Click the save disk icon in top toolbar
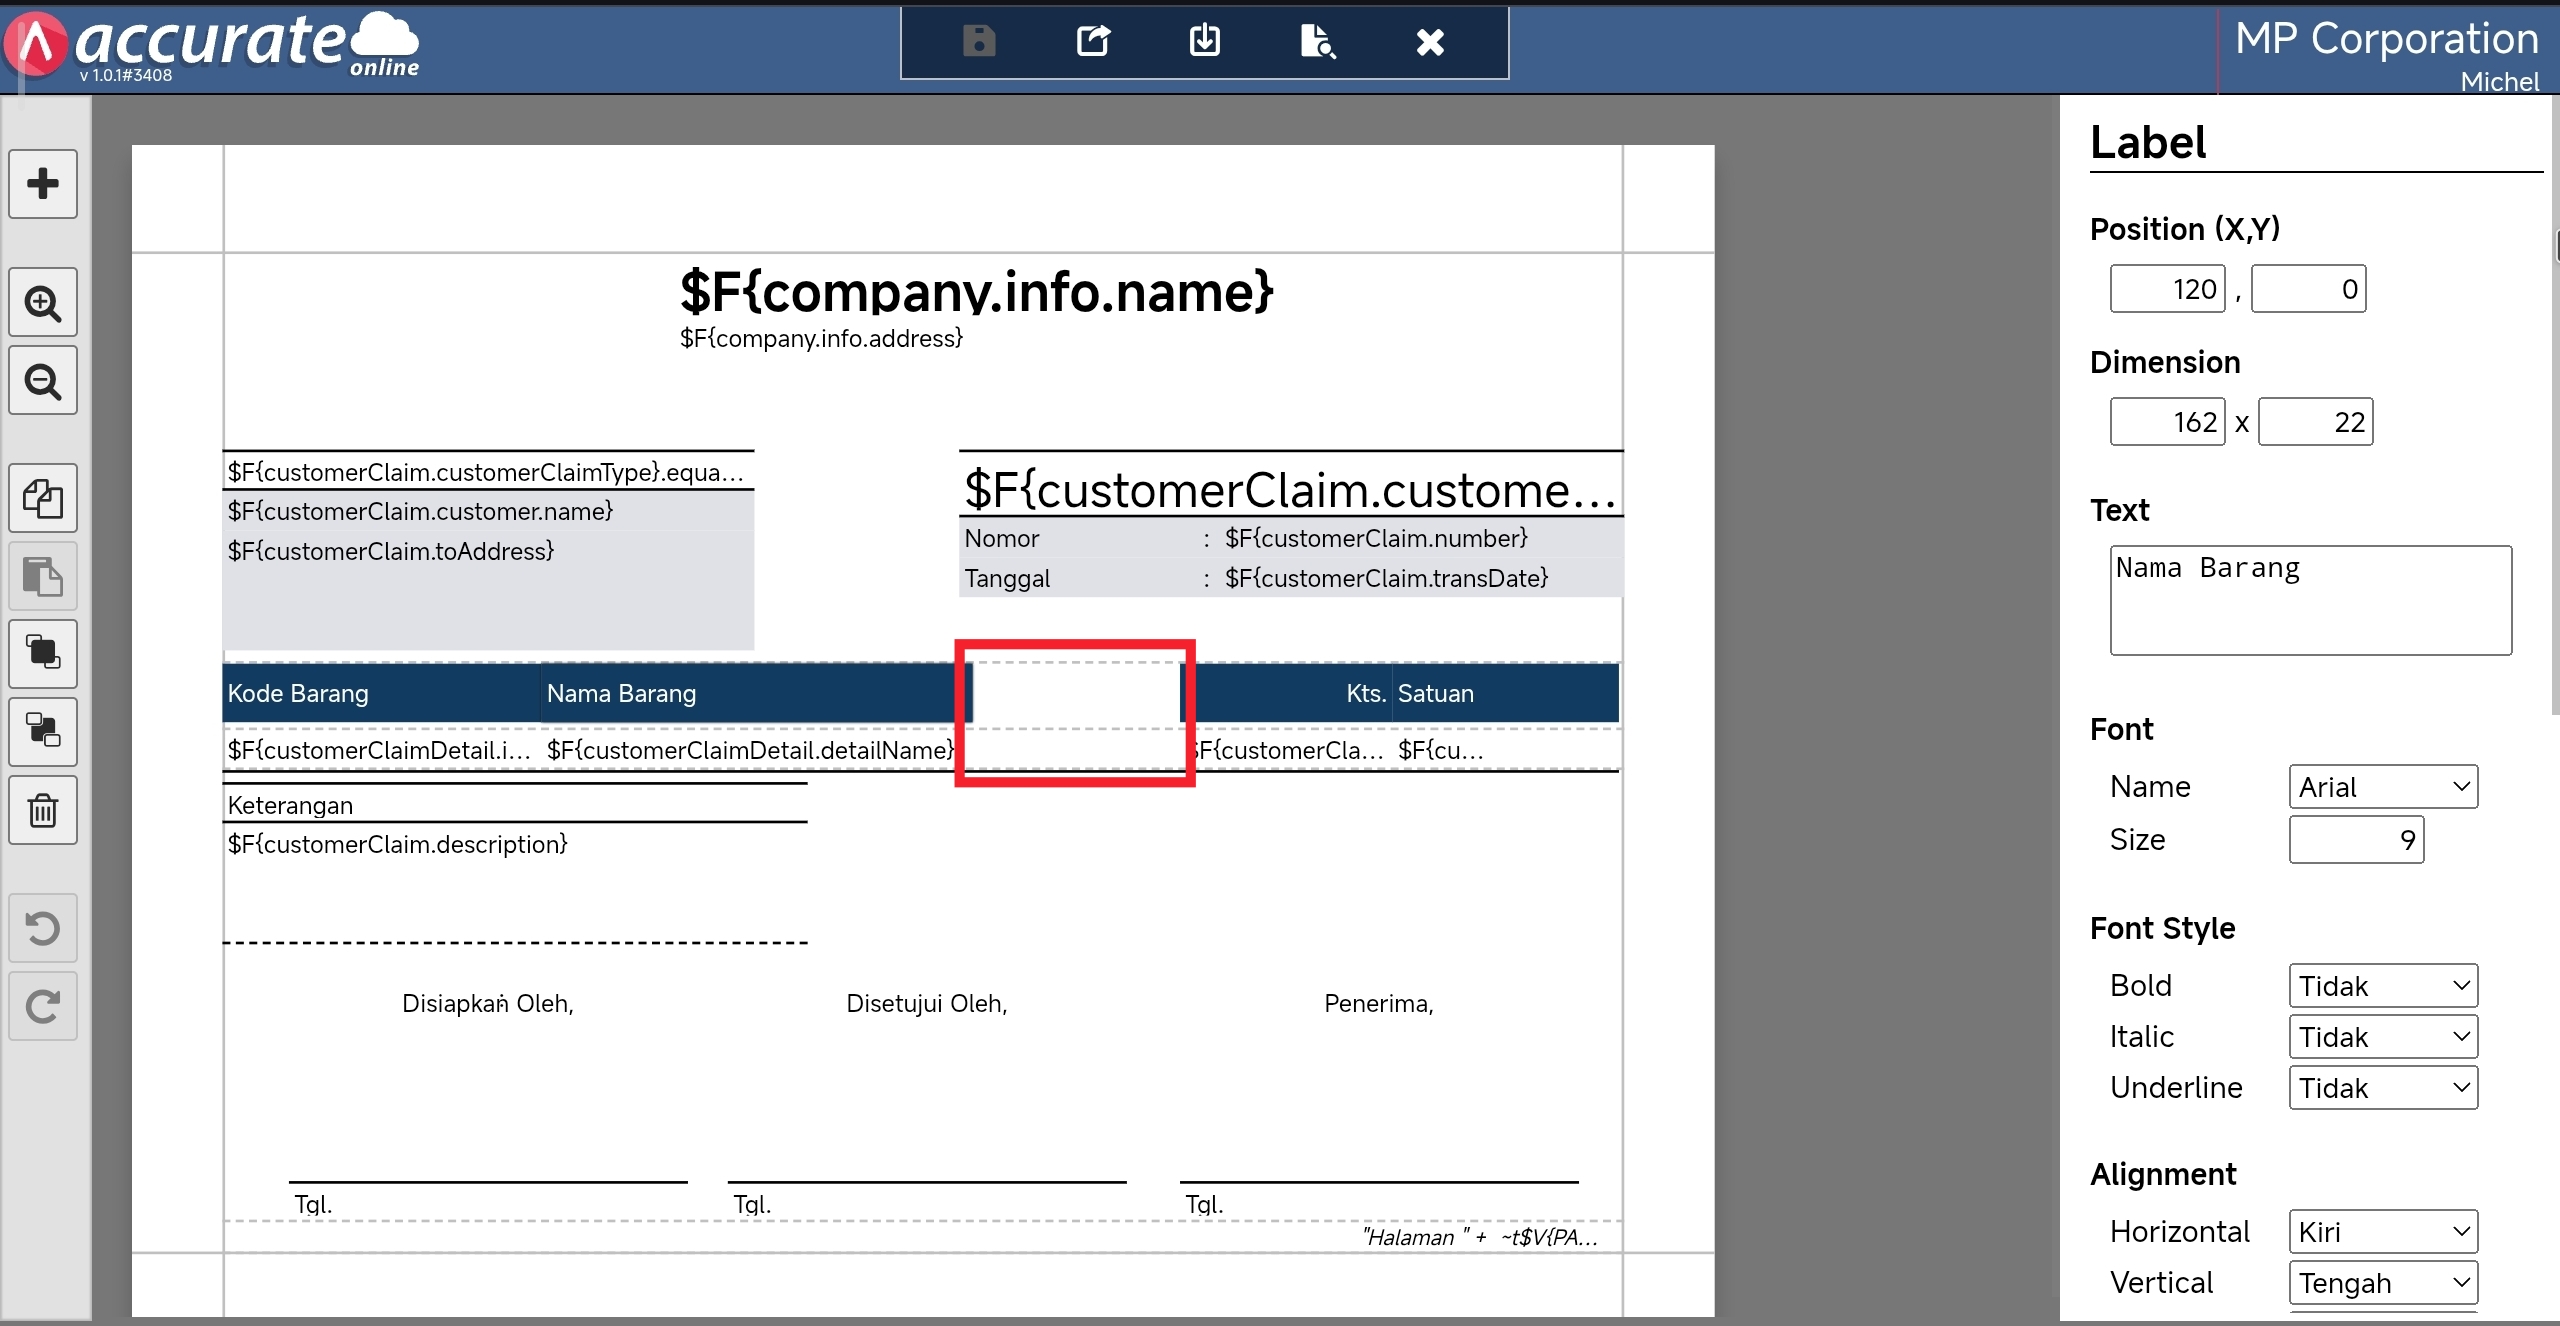The width and height of the screenshot is (2560, 1326). click(979, 42)
